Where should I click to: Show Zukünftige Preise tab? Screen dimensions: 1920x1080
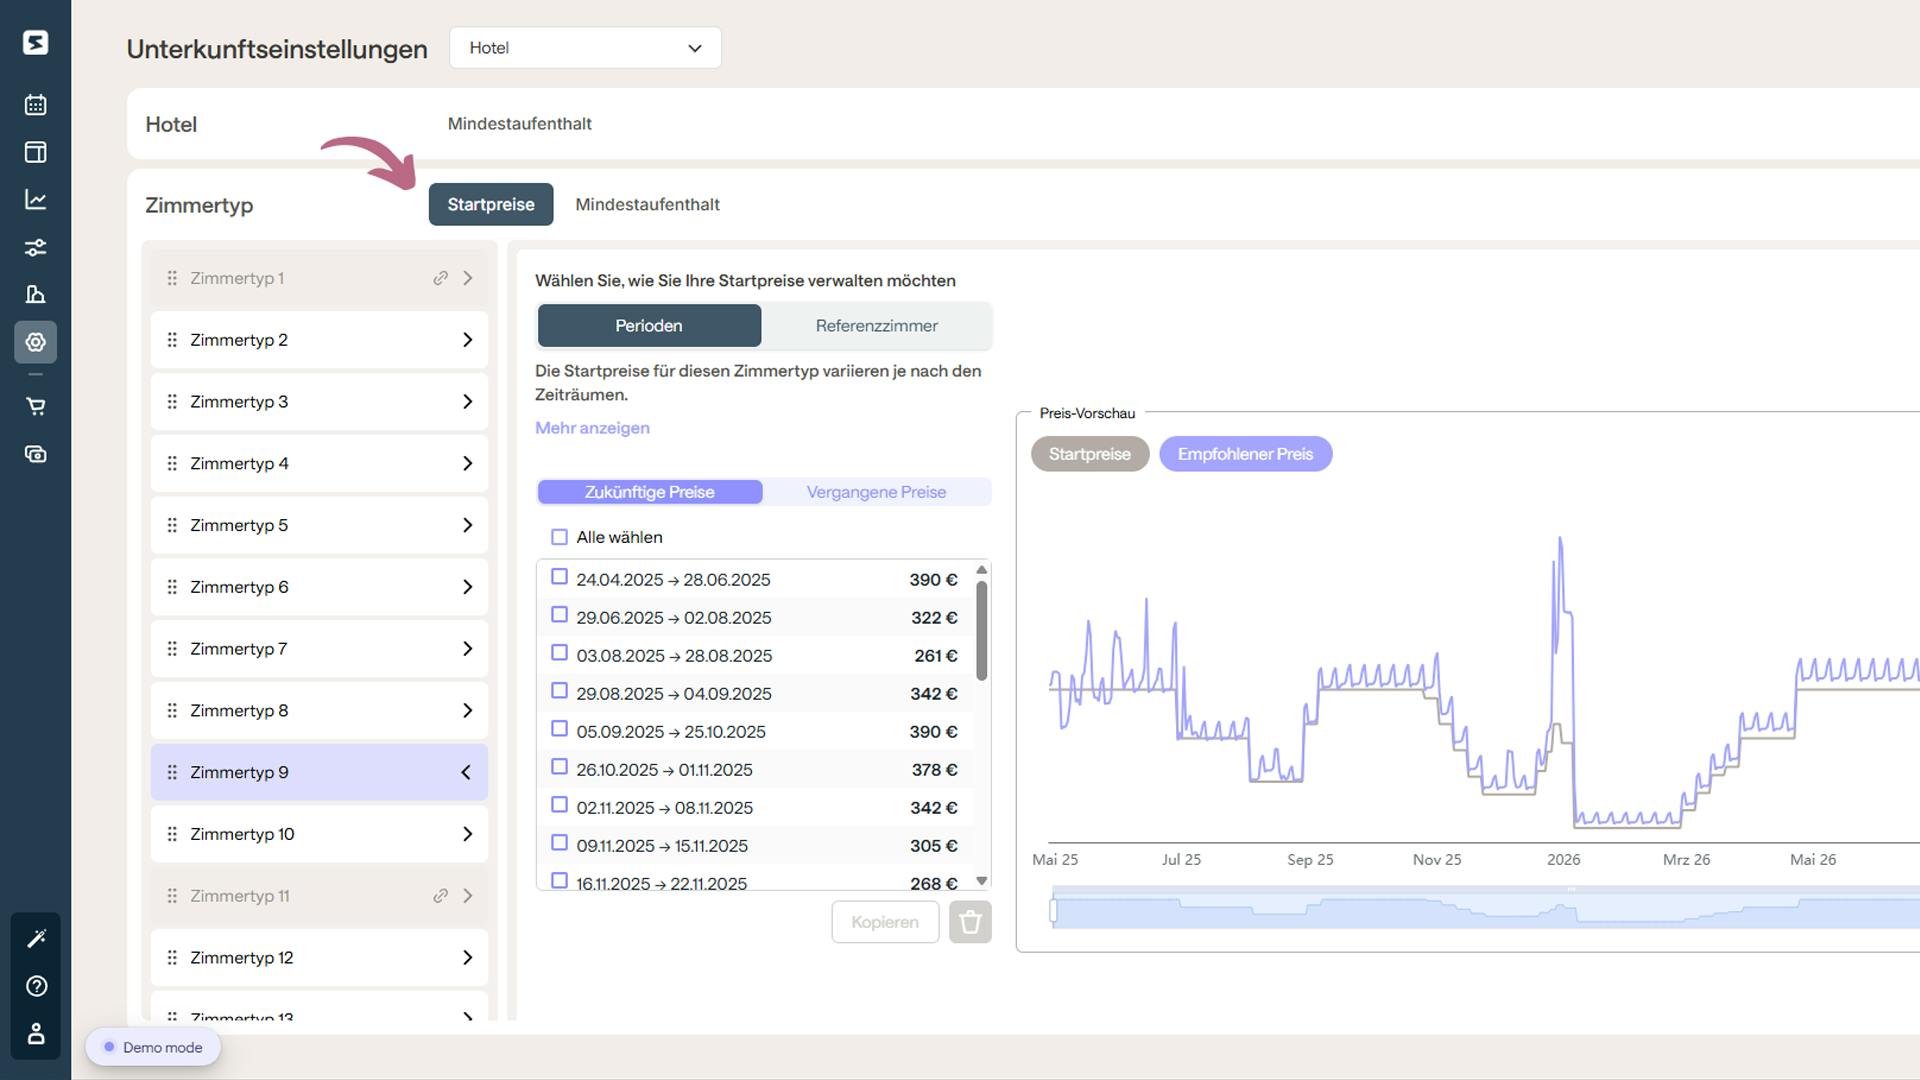click(650, 492)
